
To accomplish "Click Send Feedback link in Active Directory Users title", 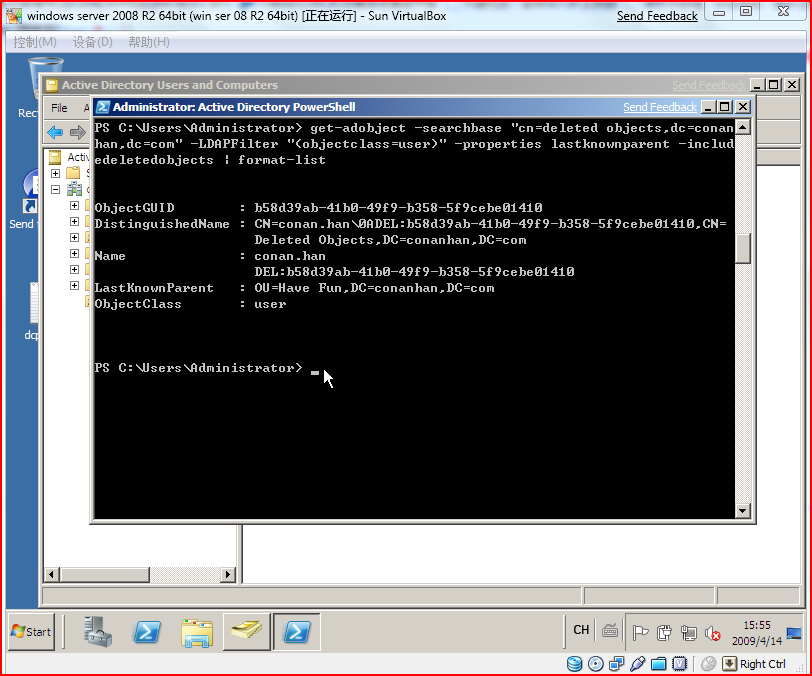I will 709,85.
